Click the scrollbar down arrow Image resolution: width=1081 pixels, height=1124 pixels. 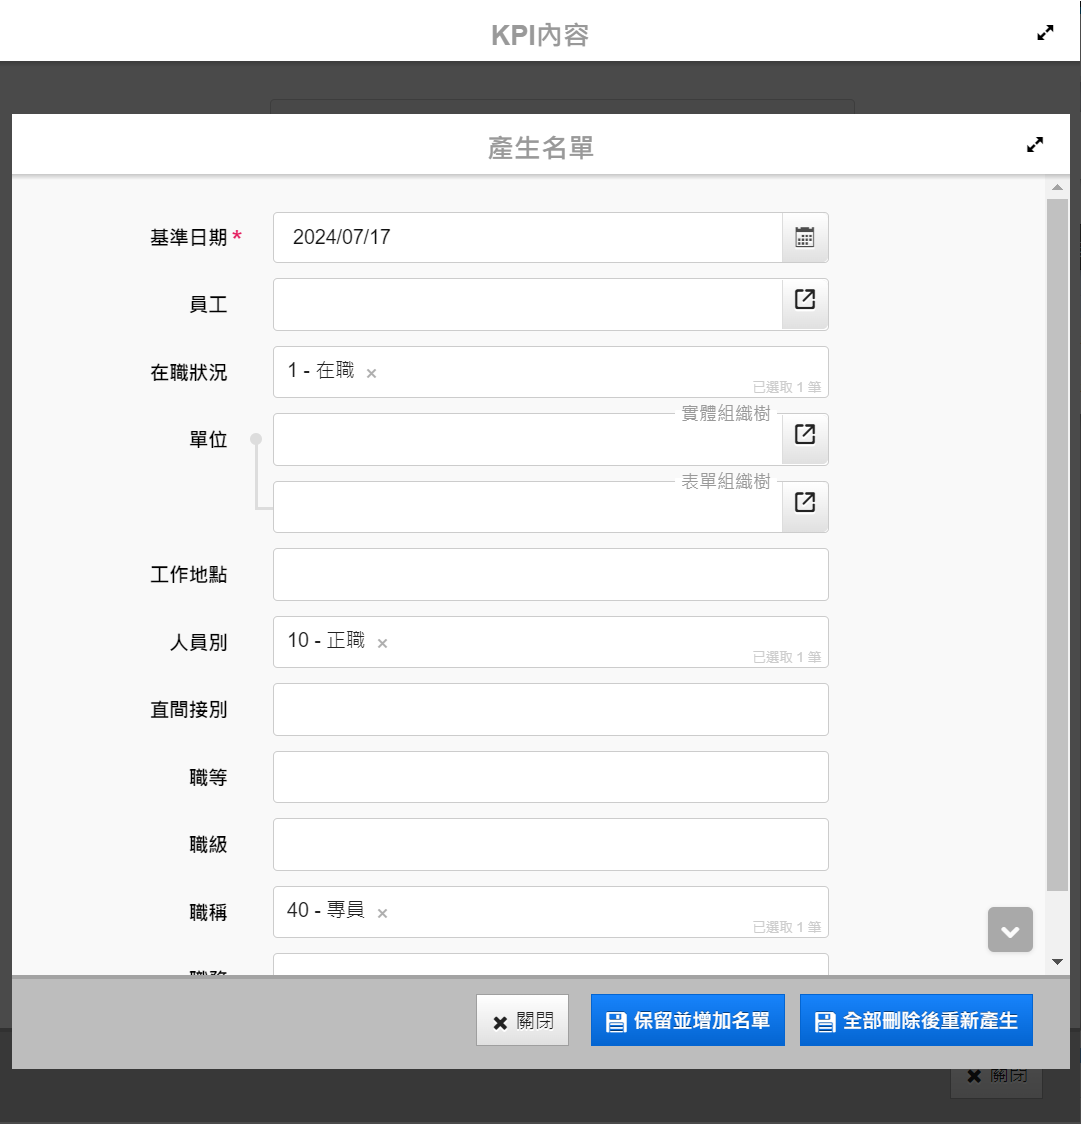(1058, 962)
